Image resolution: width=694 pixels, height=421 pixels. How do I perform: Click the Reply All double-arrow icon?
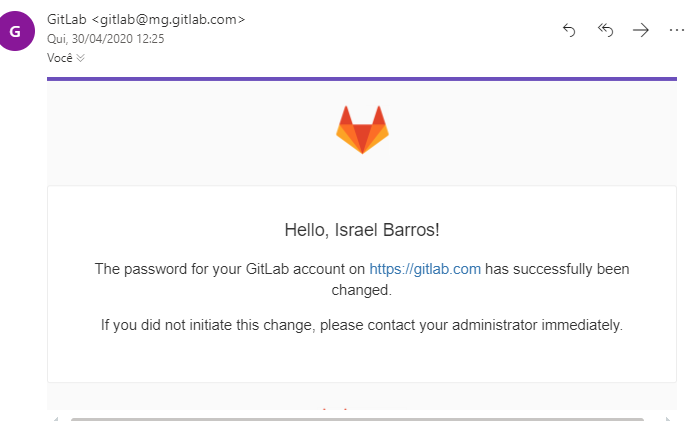(605, 30)
